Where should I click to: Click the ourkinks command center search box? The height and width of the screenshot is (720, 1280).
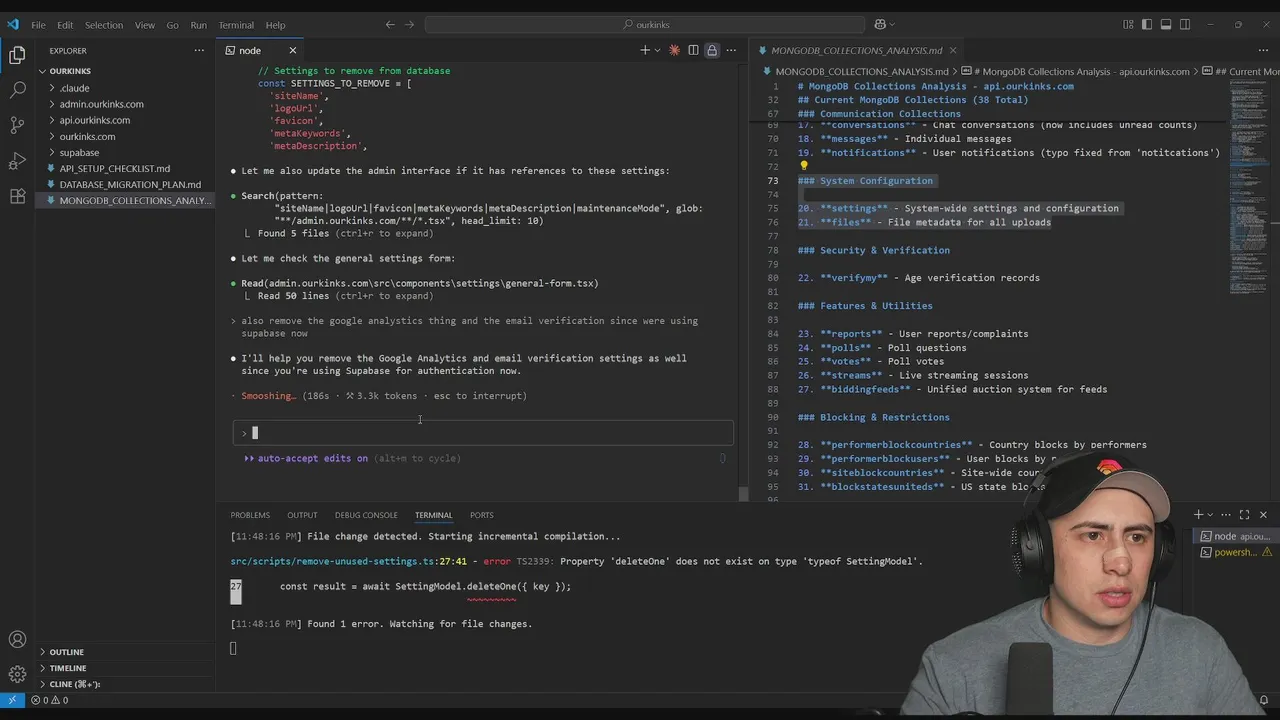pyautogui.click(x=646, y=24)
